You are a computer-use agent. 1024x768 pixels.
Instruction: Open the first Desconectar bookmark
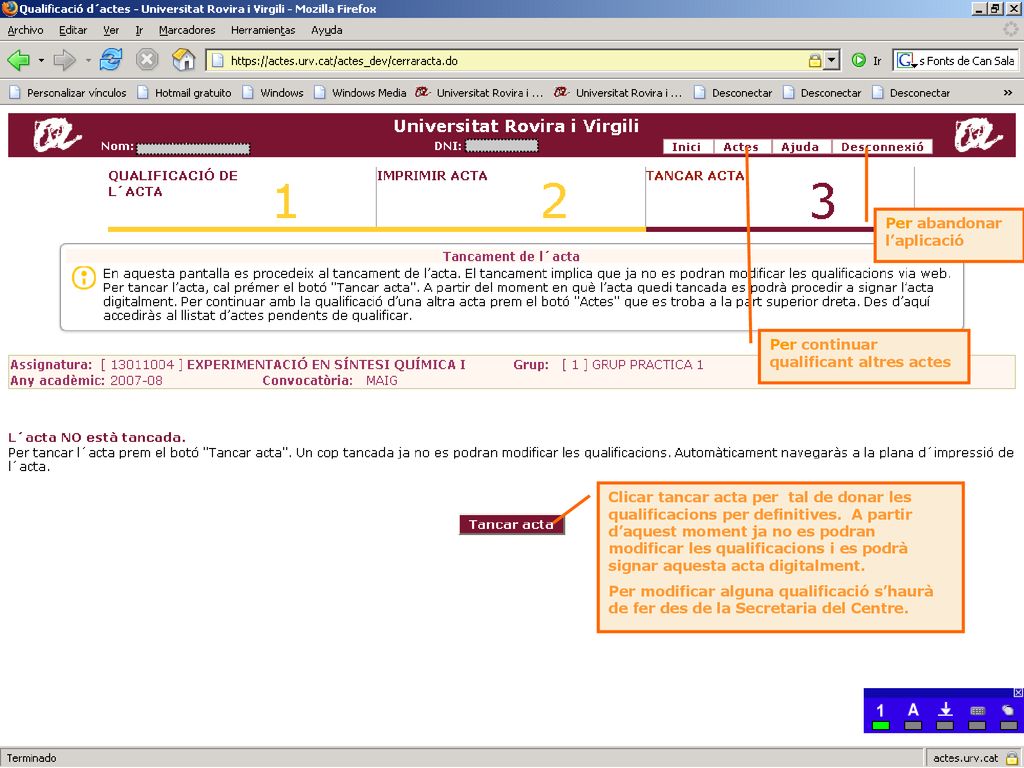[x=733, y=93]
